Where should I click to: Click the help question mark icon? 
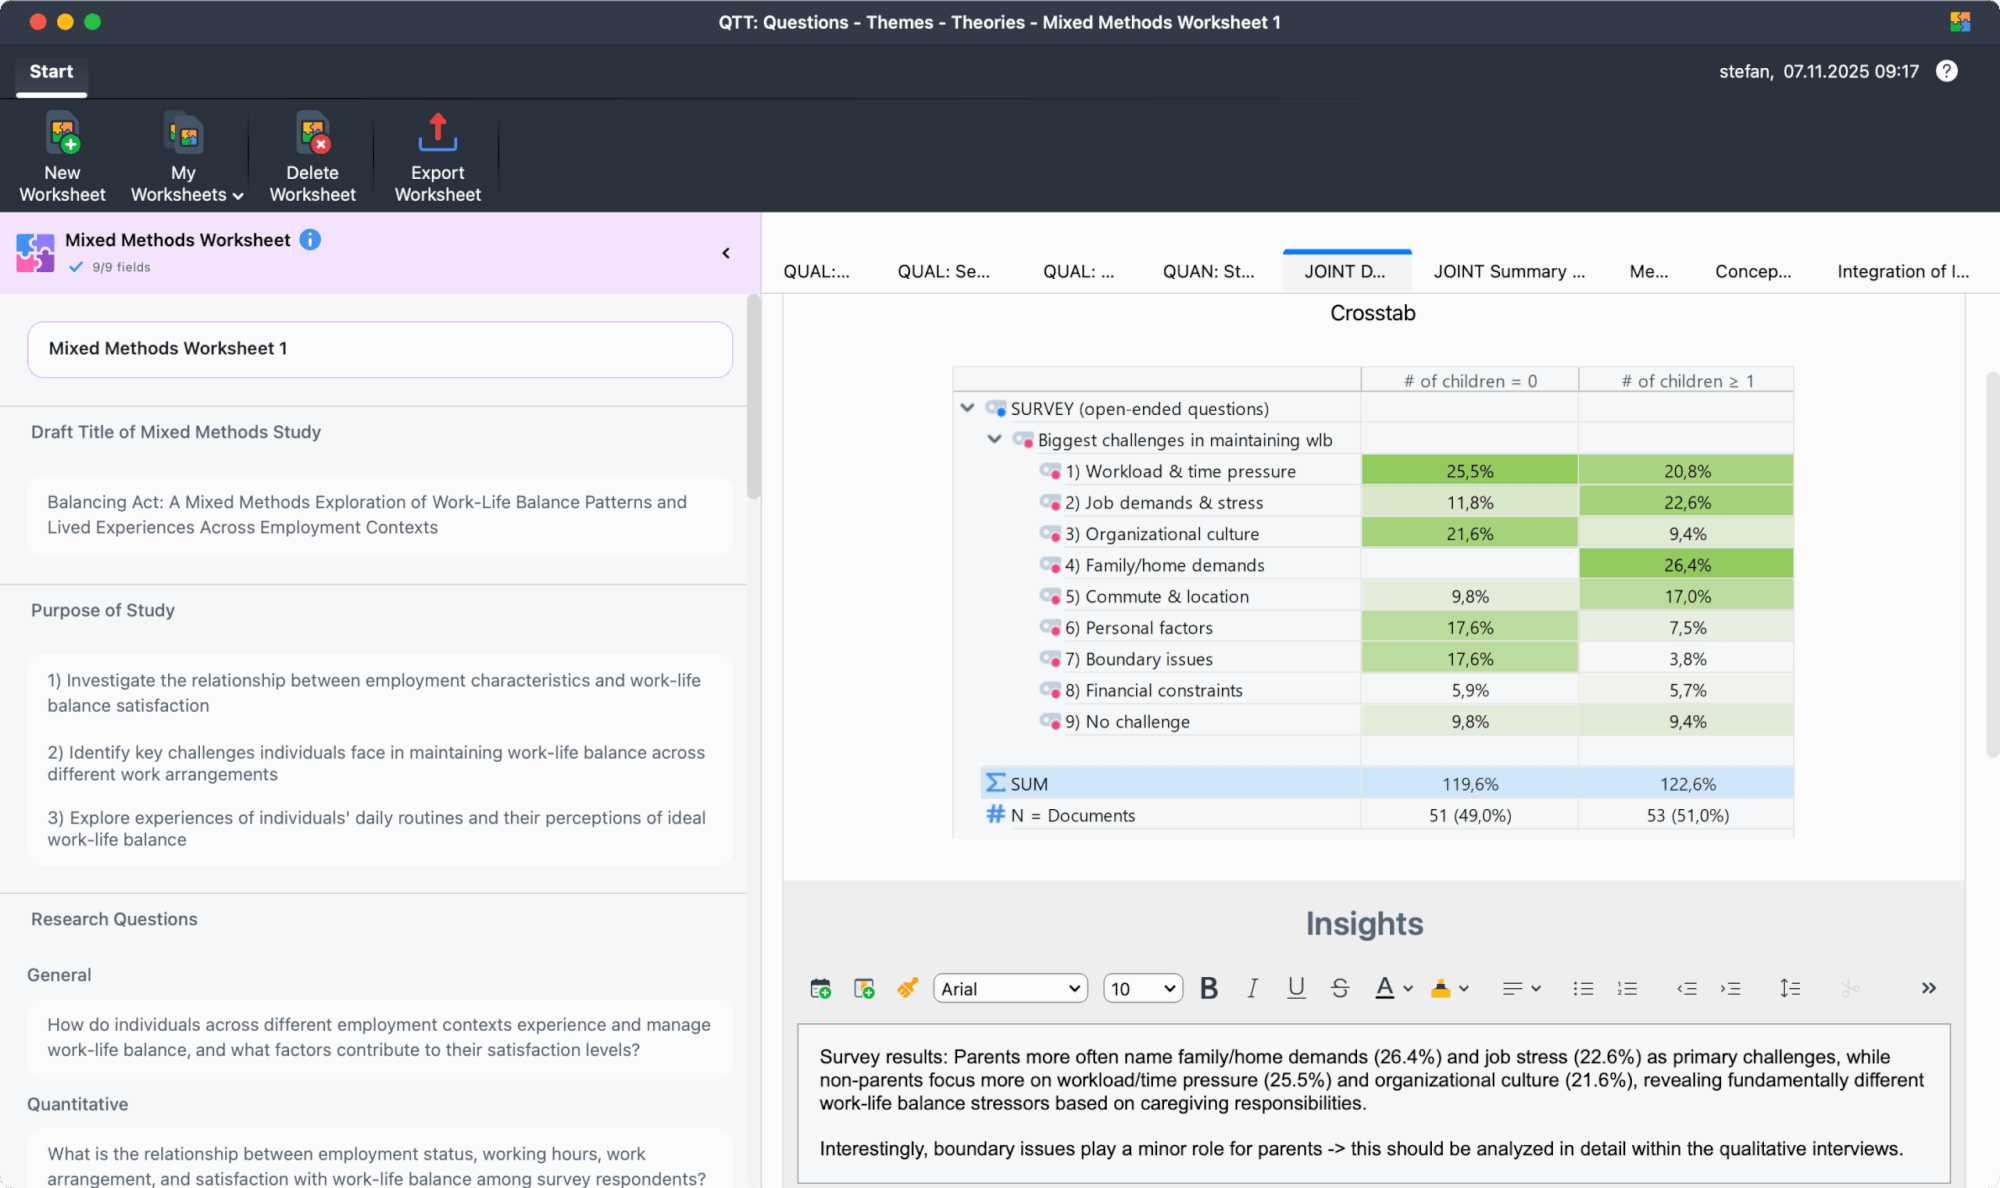point(1946,71)
